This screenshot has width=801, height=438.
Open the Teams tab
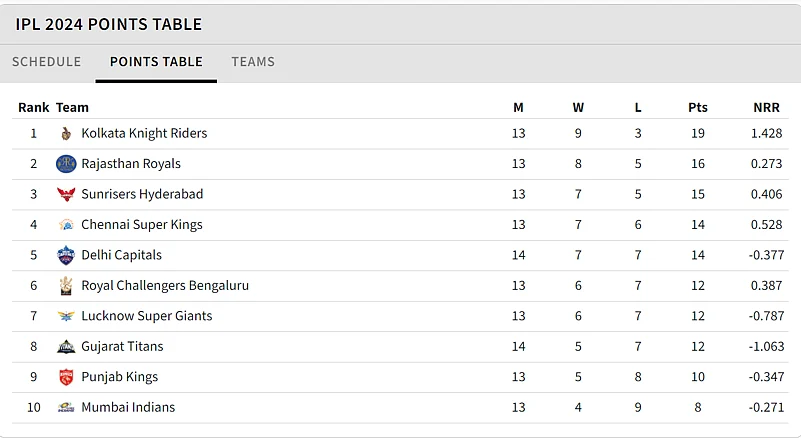pyautogui.click(x=253, y=62)
